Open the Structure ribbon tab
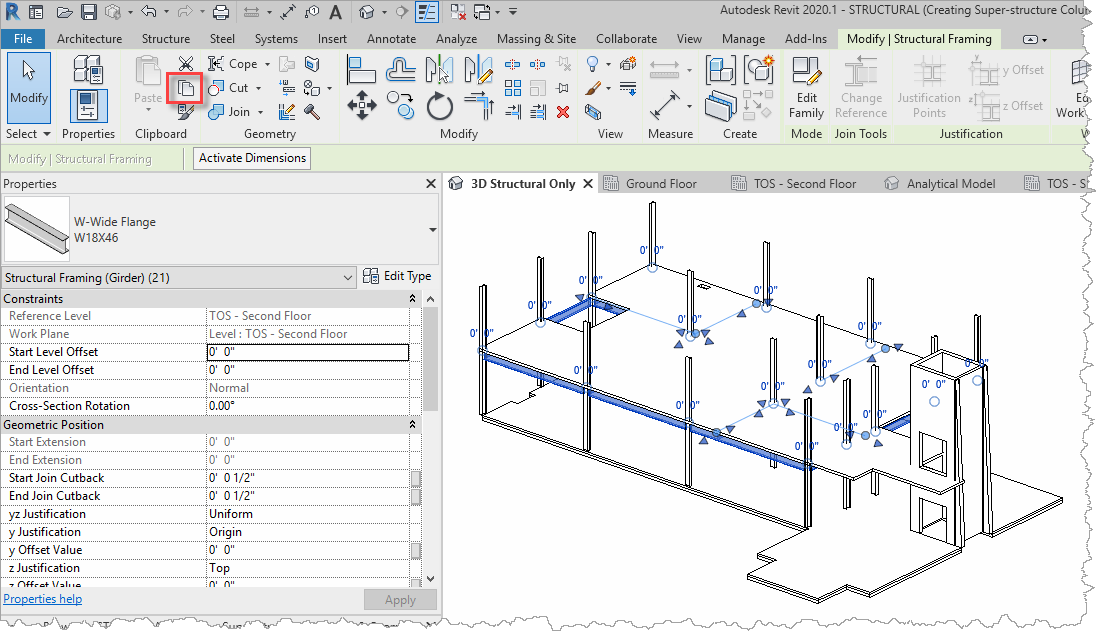 [x=165, y=39]
